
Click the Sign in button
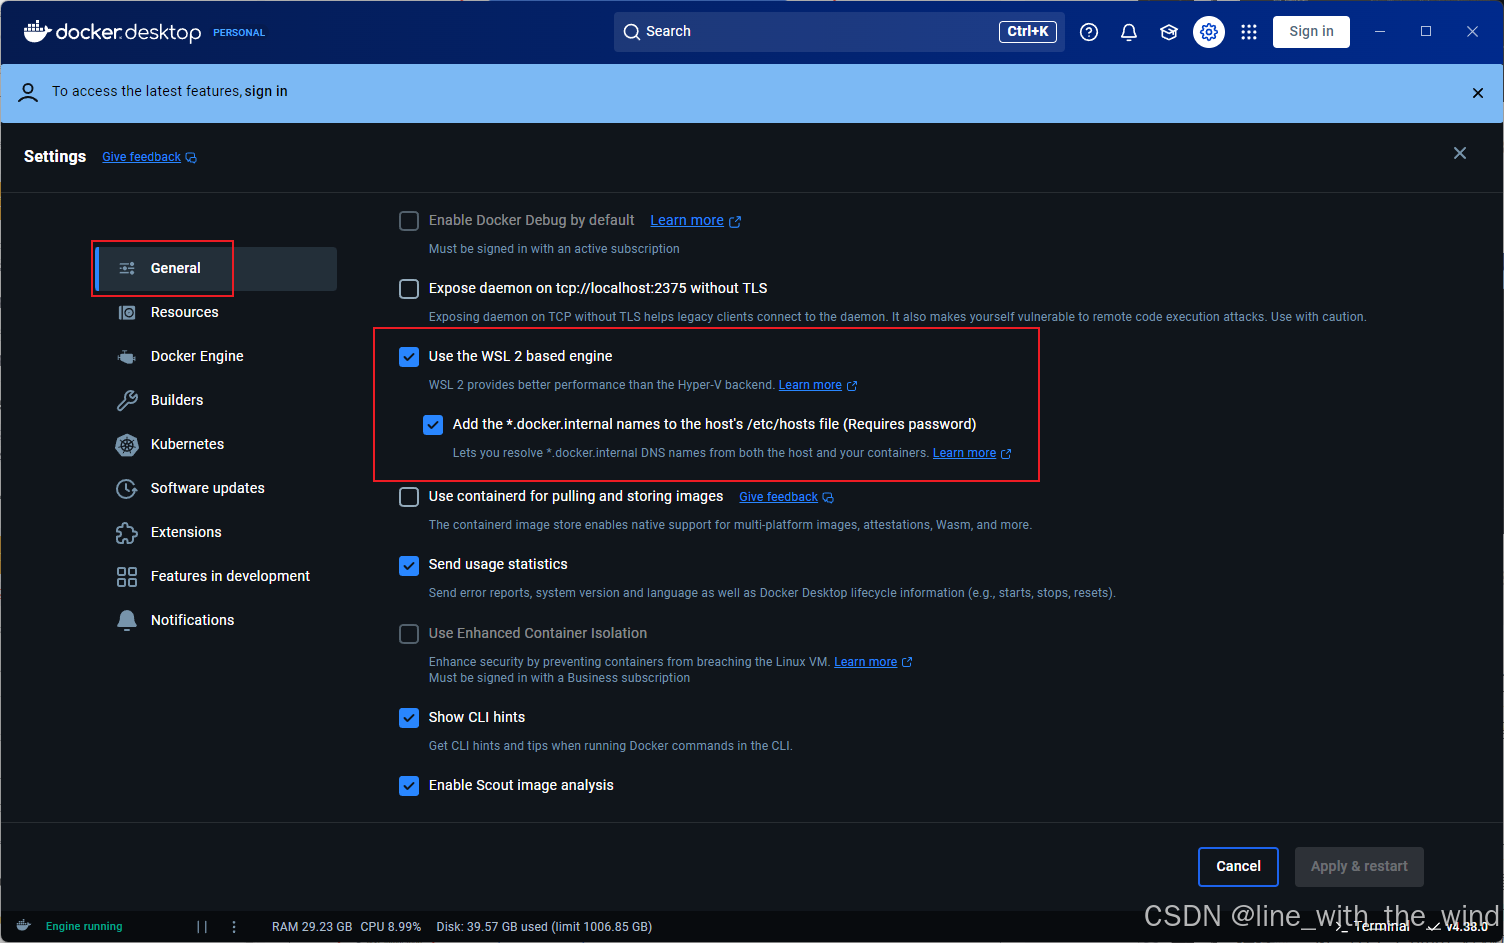tap(1311, 32)
